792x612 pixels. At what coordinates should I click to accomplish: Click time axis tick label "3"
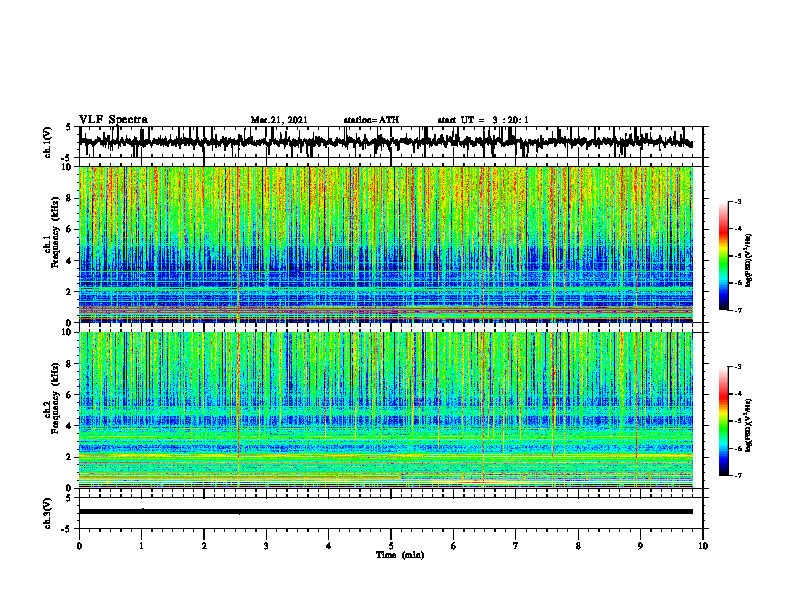click(x=266, y=546)
